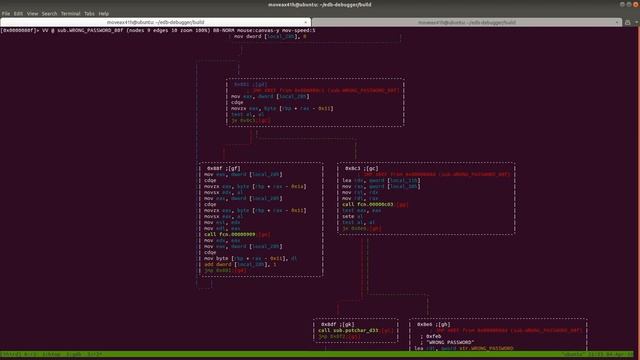This screenshot has height=360, width=640.
Task: Close the second terminal tab
Action: pyautogui.click(x=617, y=22)
